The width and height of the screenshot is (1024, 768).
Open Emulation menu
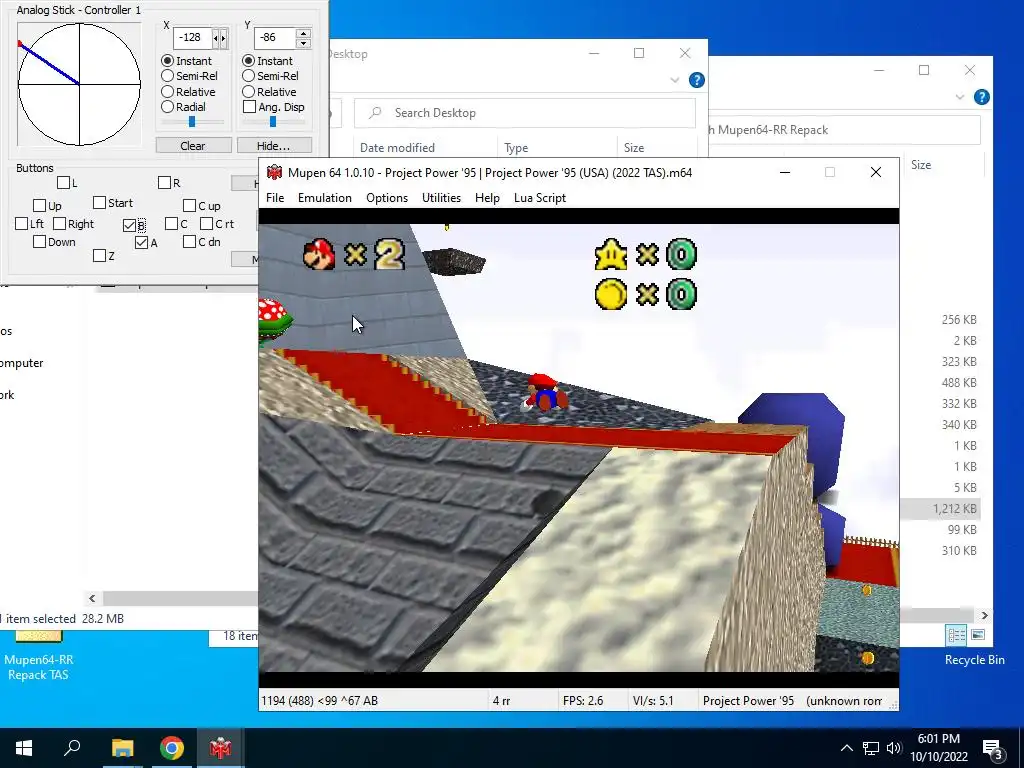325,198
